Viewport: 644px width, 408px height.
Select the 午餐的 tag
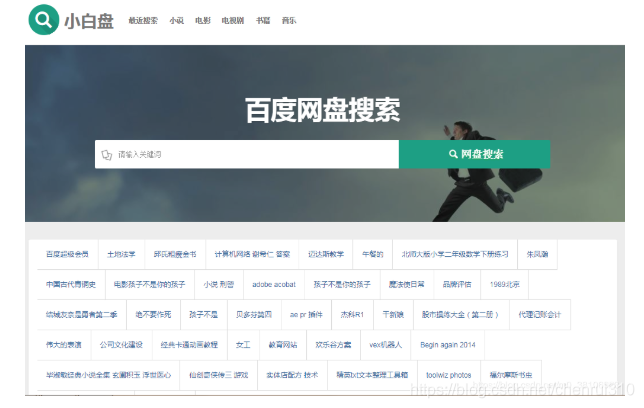click(x=373, y=254)
